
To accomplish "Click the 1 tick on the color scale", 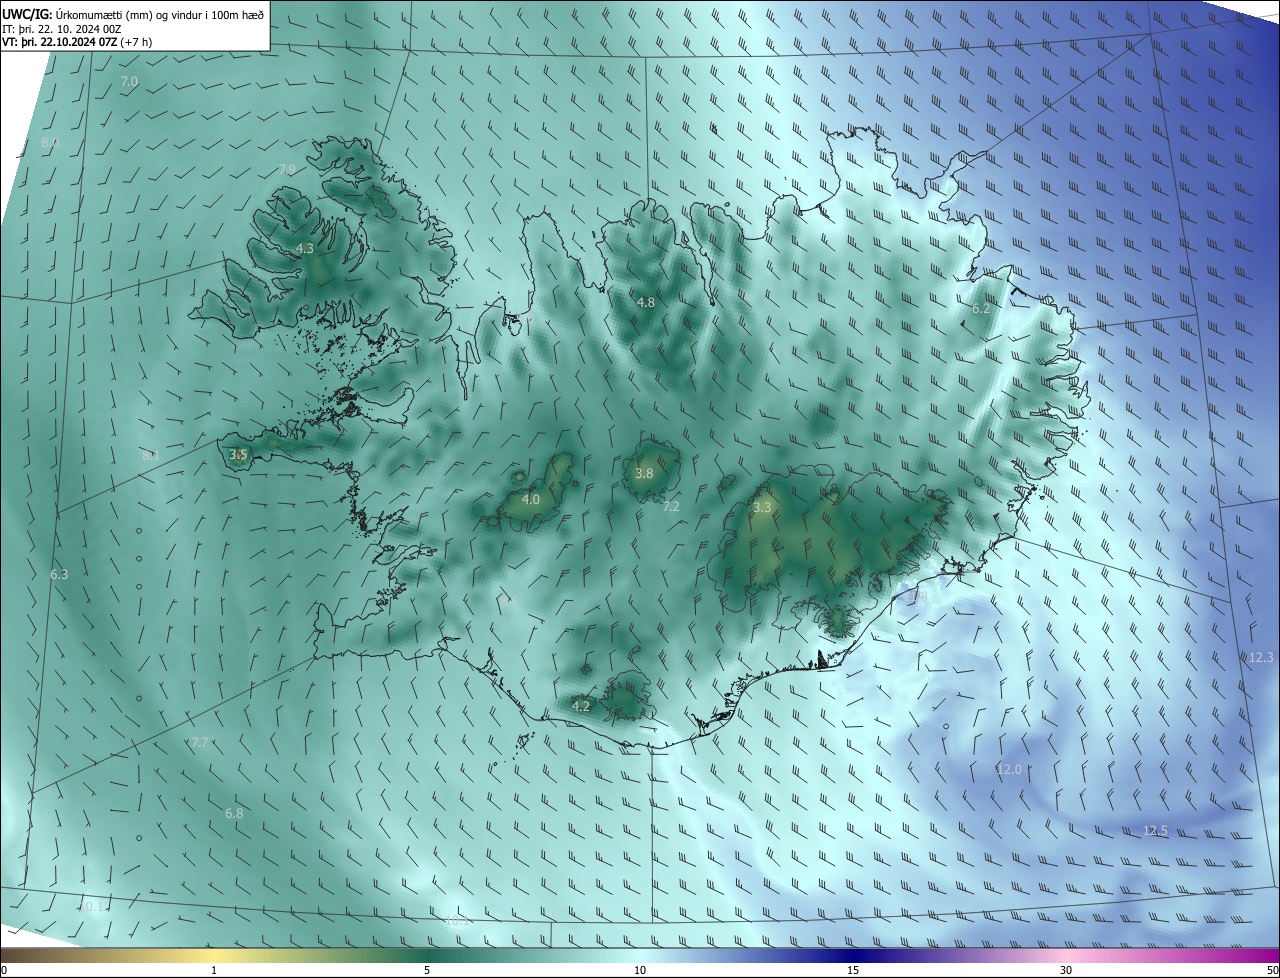I will click(214, 970).
